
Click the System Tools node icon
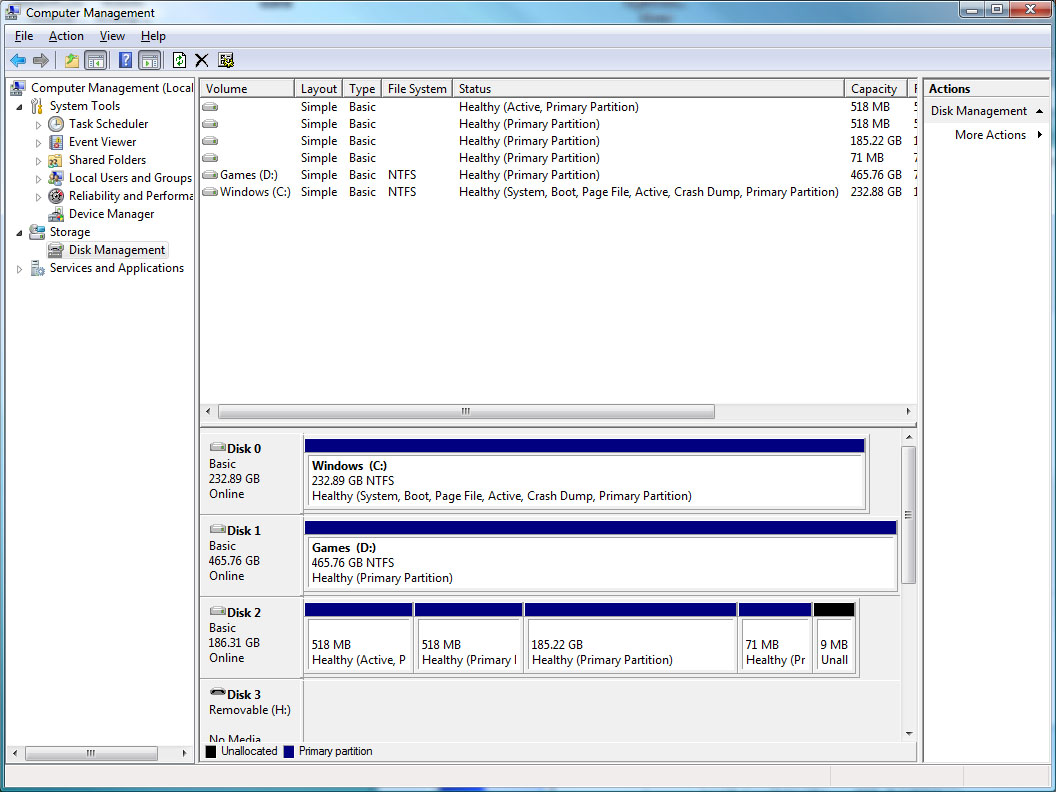click(x=37, y=106)
